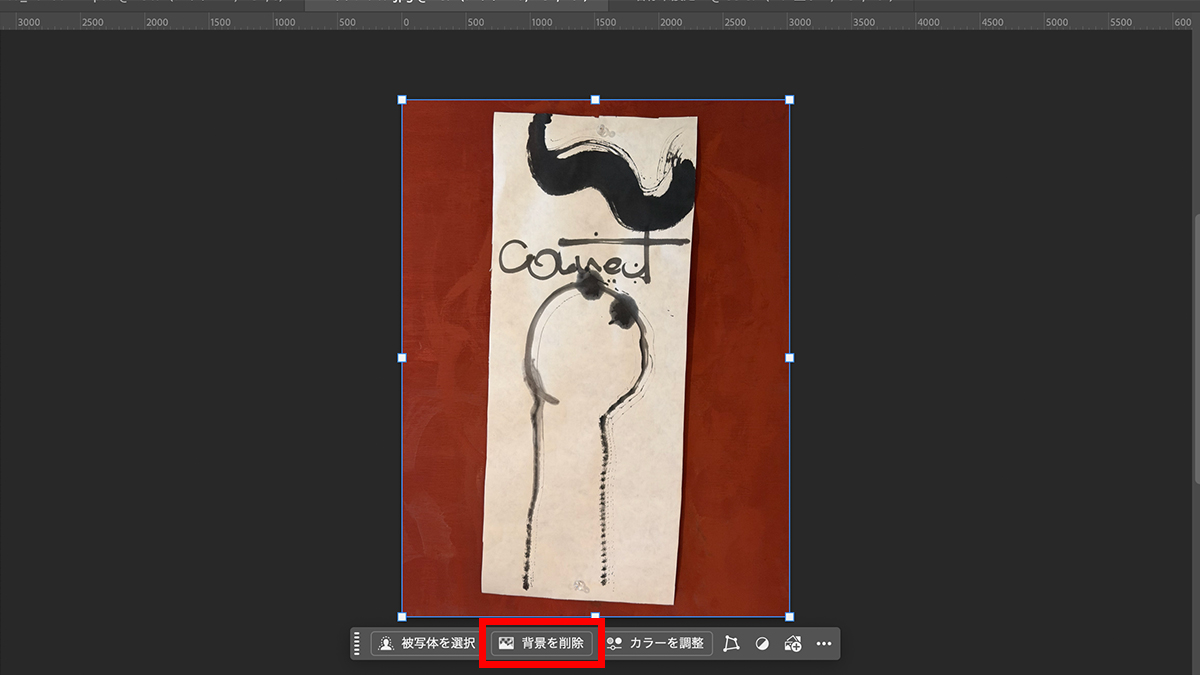1200x675 pixels.
Task: Open Generative Fill via the image-plus icon
Action: [792, 643]
